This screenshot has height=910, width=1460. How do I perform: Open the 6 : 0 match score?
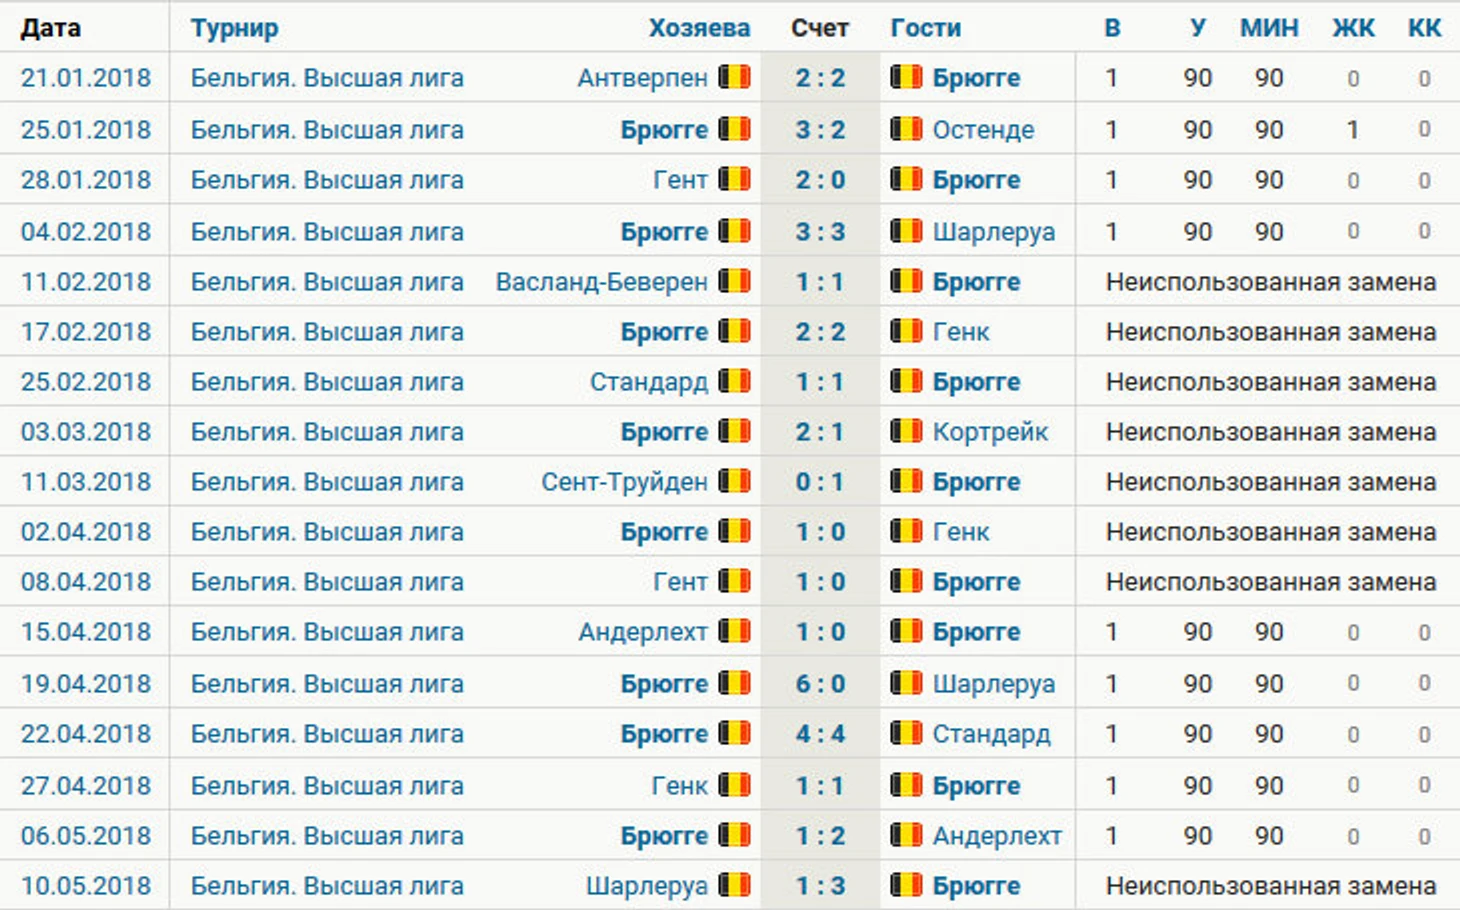[x=820, y=683]
